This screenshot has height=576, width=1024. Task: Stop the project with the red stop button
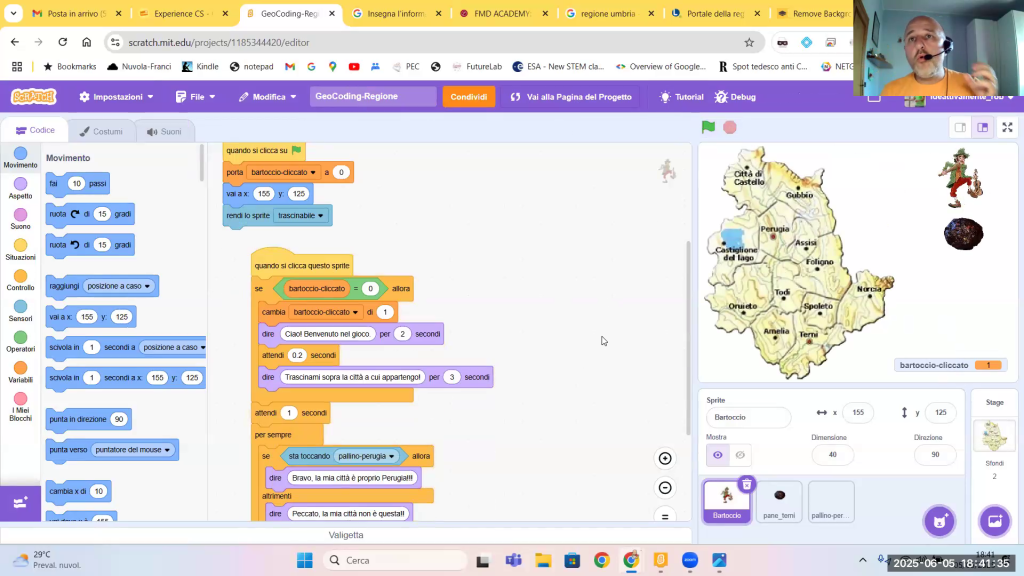click(729, 127)
